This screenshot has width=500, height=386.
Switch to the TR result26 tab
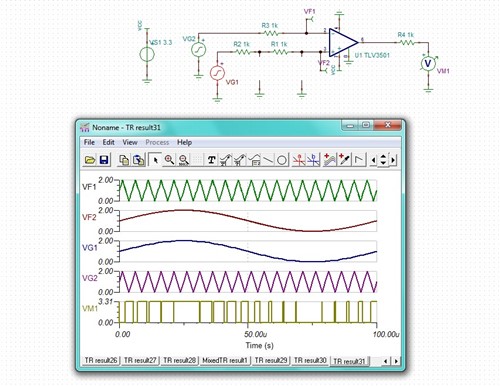[101, 360]
